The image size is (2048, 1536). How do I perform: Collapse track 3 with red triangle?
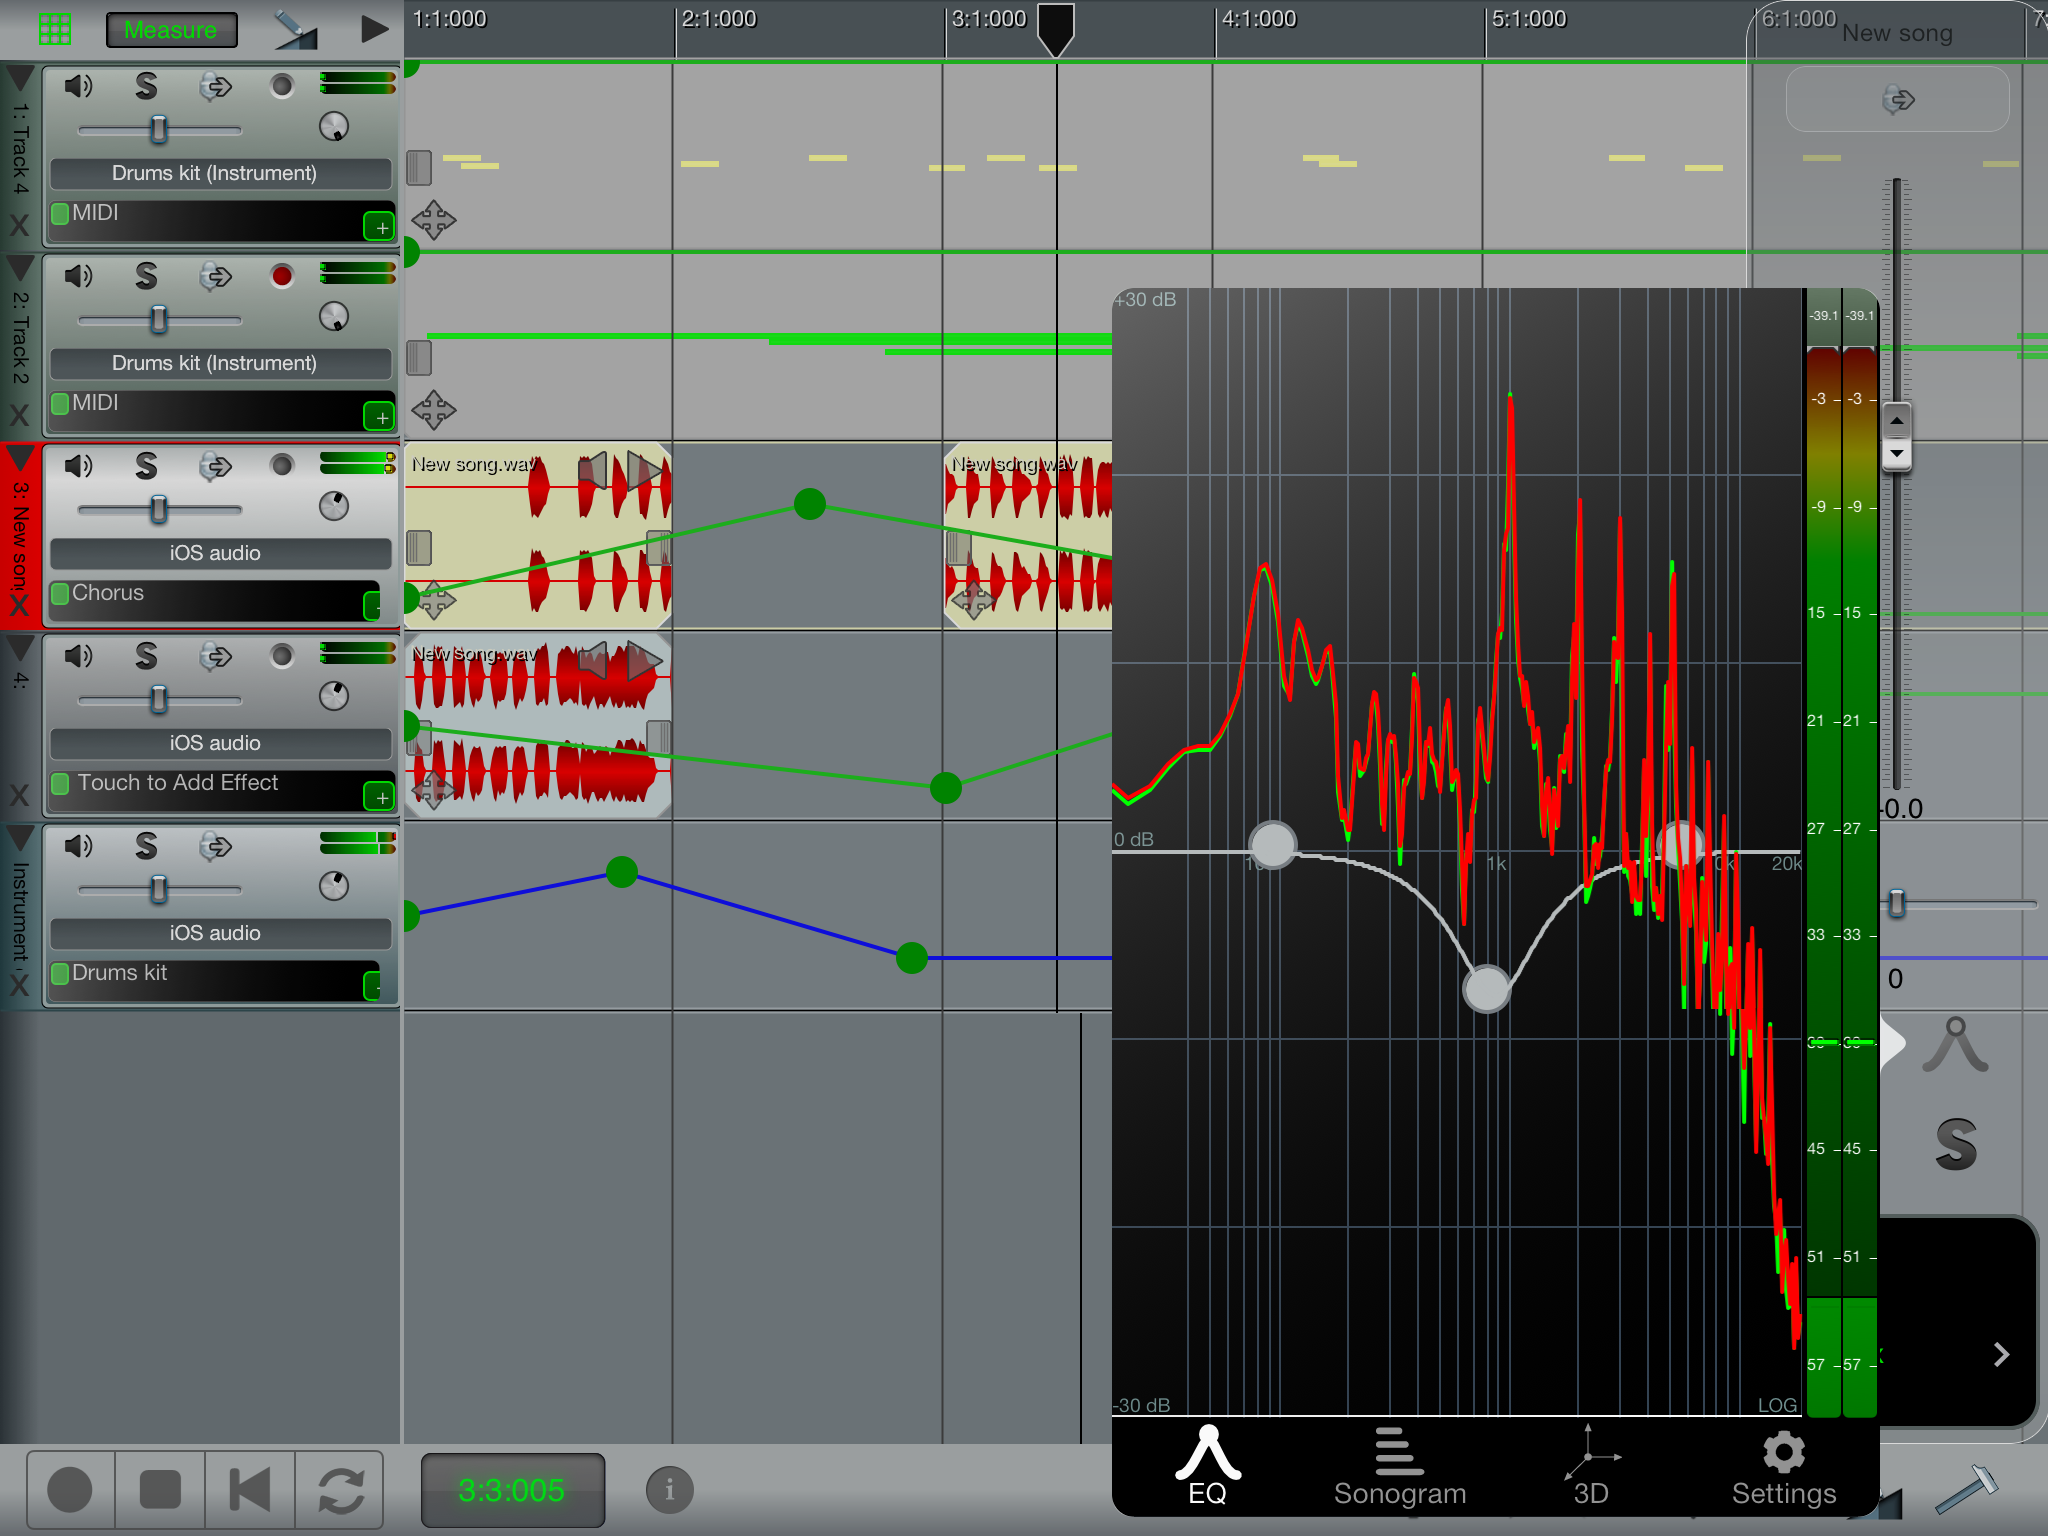[21, 457]
